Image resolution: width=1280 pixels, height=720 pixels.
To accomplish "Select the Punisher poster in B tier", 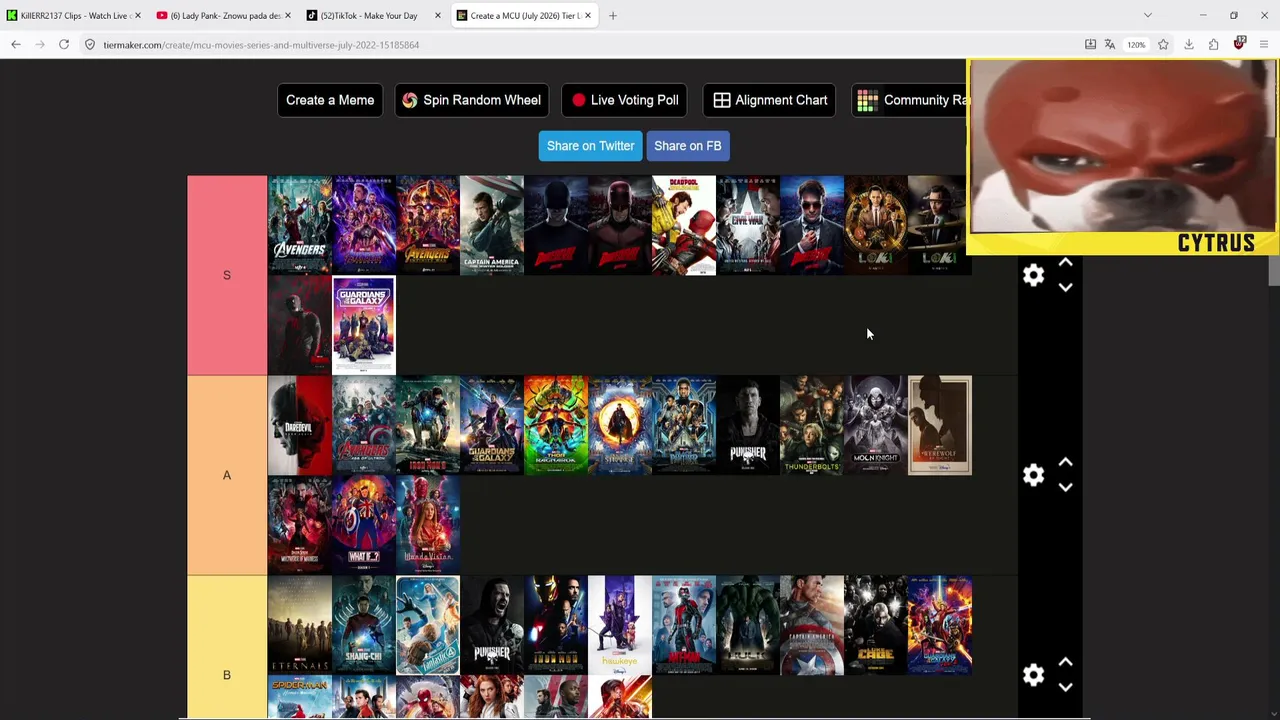I will [492, 625].
